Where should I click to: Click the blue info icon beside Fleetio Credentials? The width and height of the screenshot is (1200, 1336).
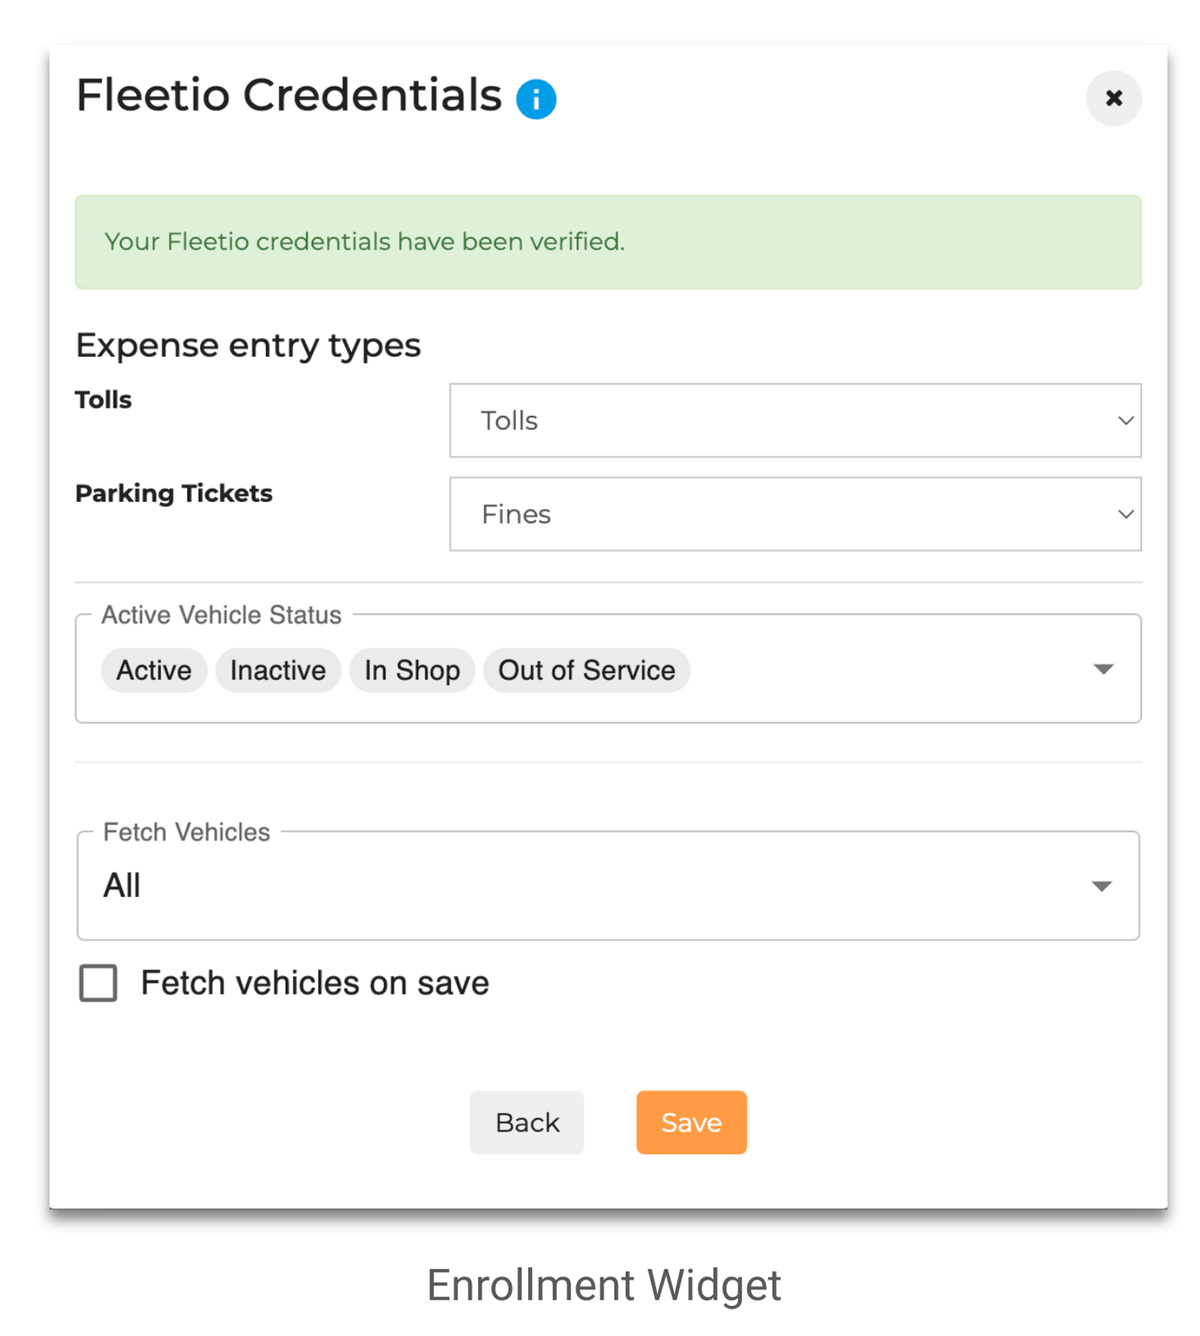(x=536, y=99)
